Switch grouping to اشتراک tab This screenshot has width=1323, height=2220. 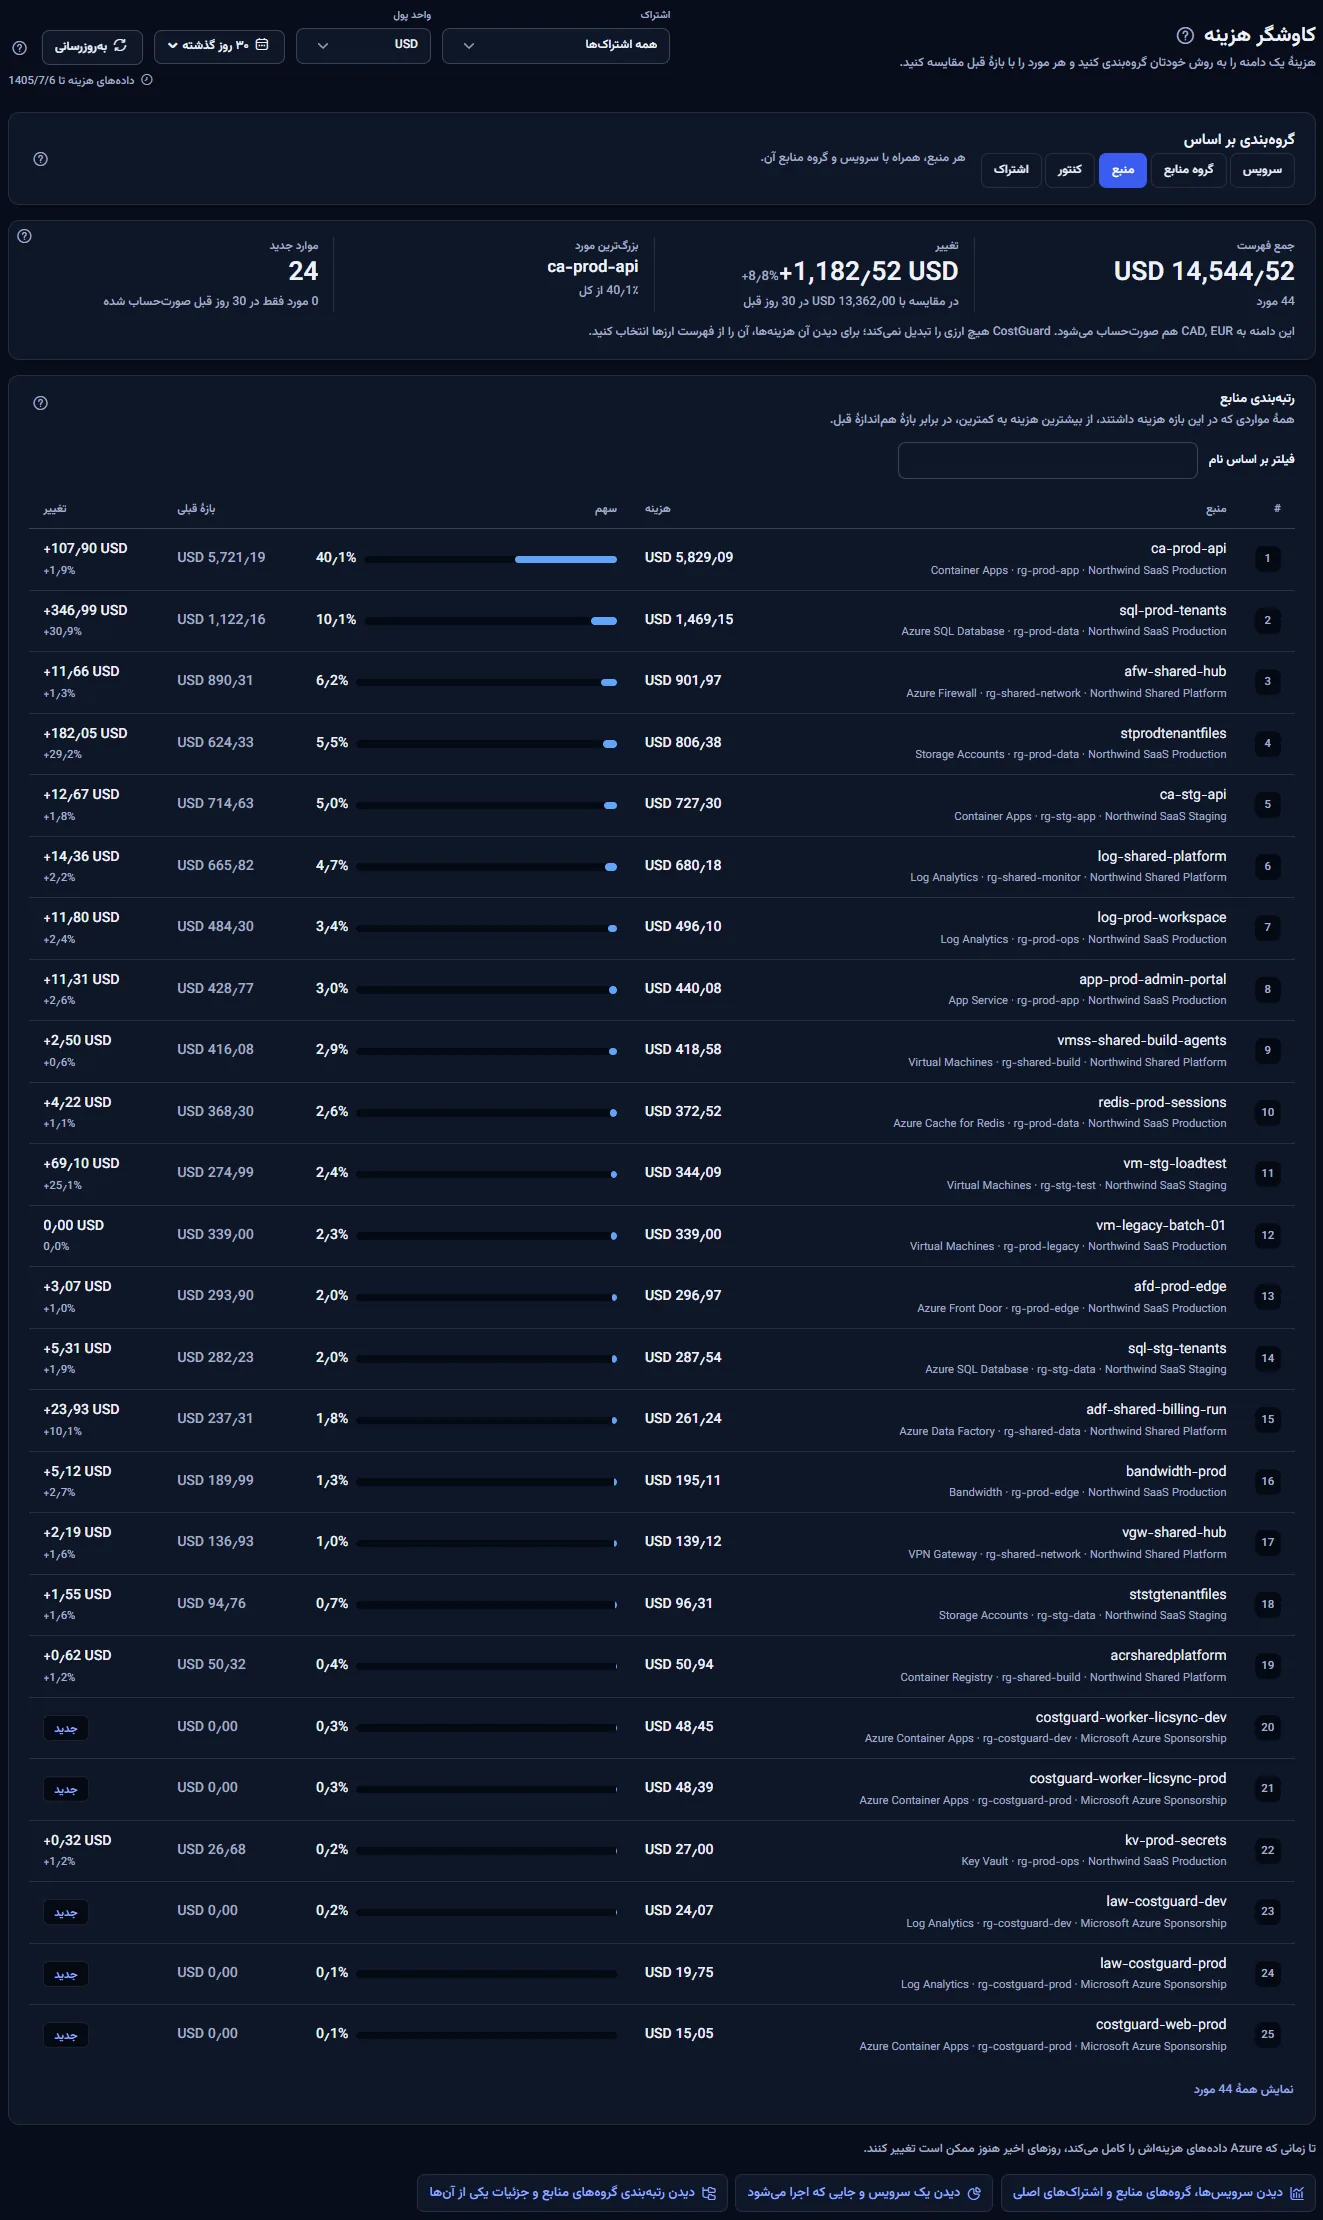tap(1011, 170)
